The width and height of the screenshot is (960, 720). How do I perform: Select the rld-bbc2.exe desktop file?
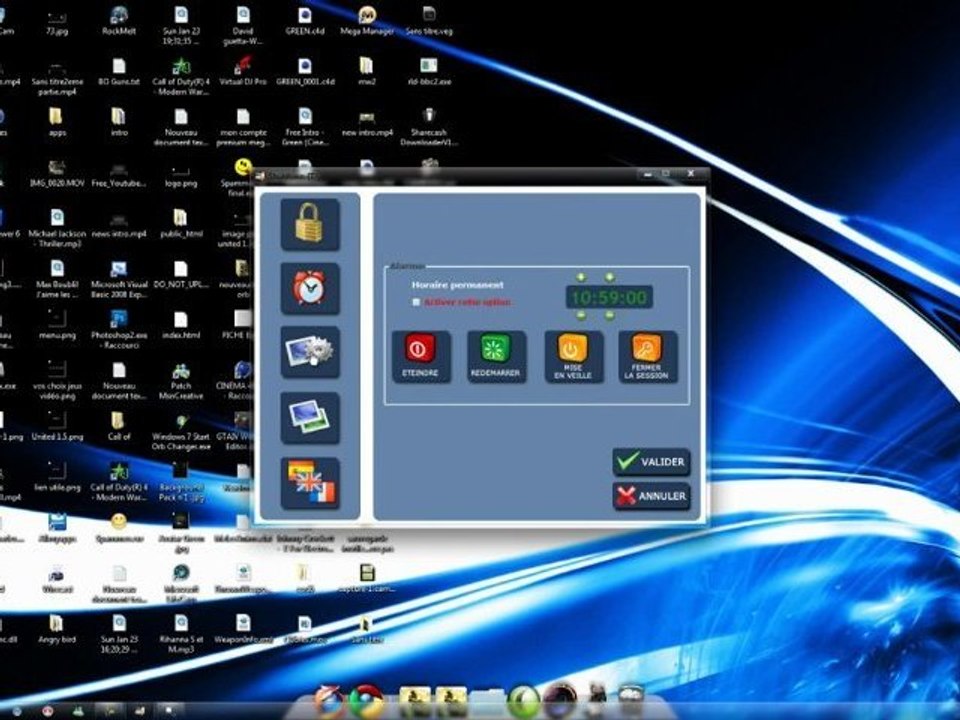pyautogui.click(x=429, y=72)
